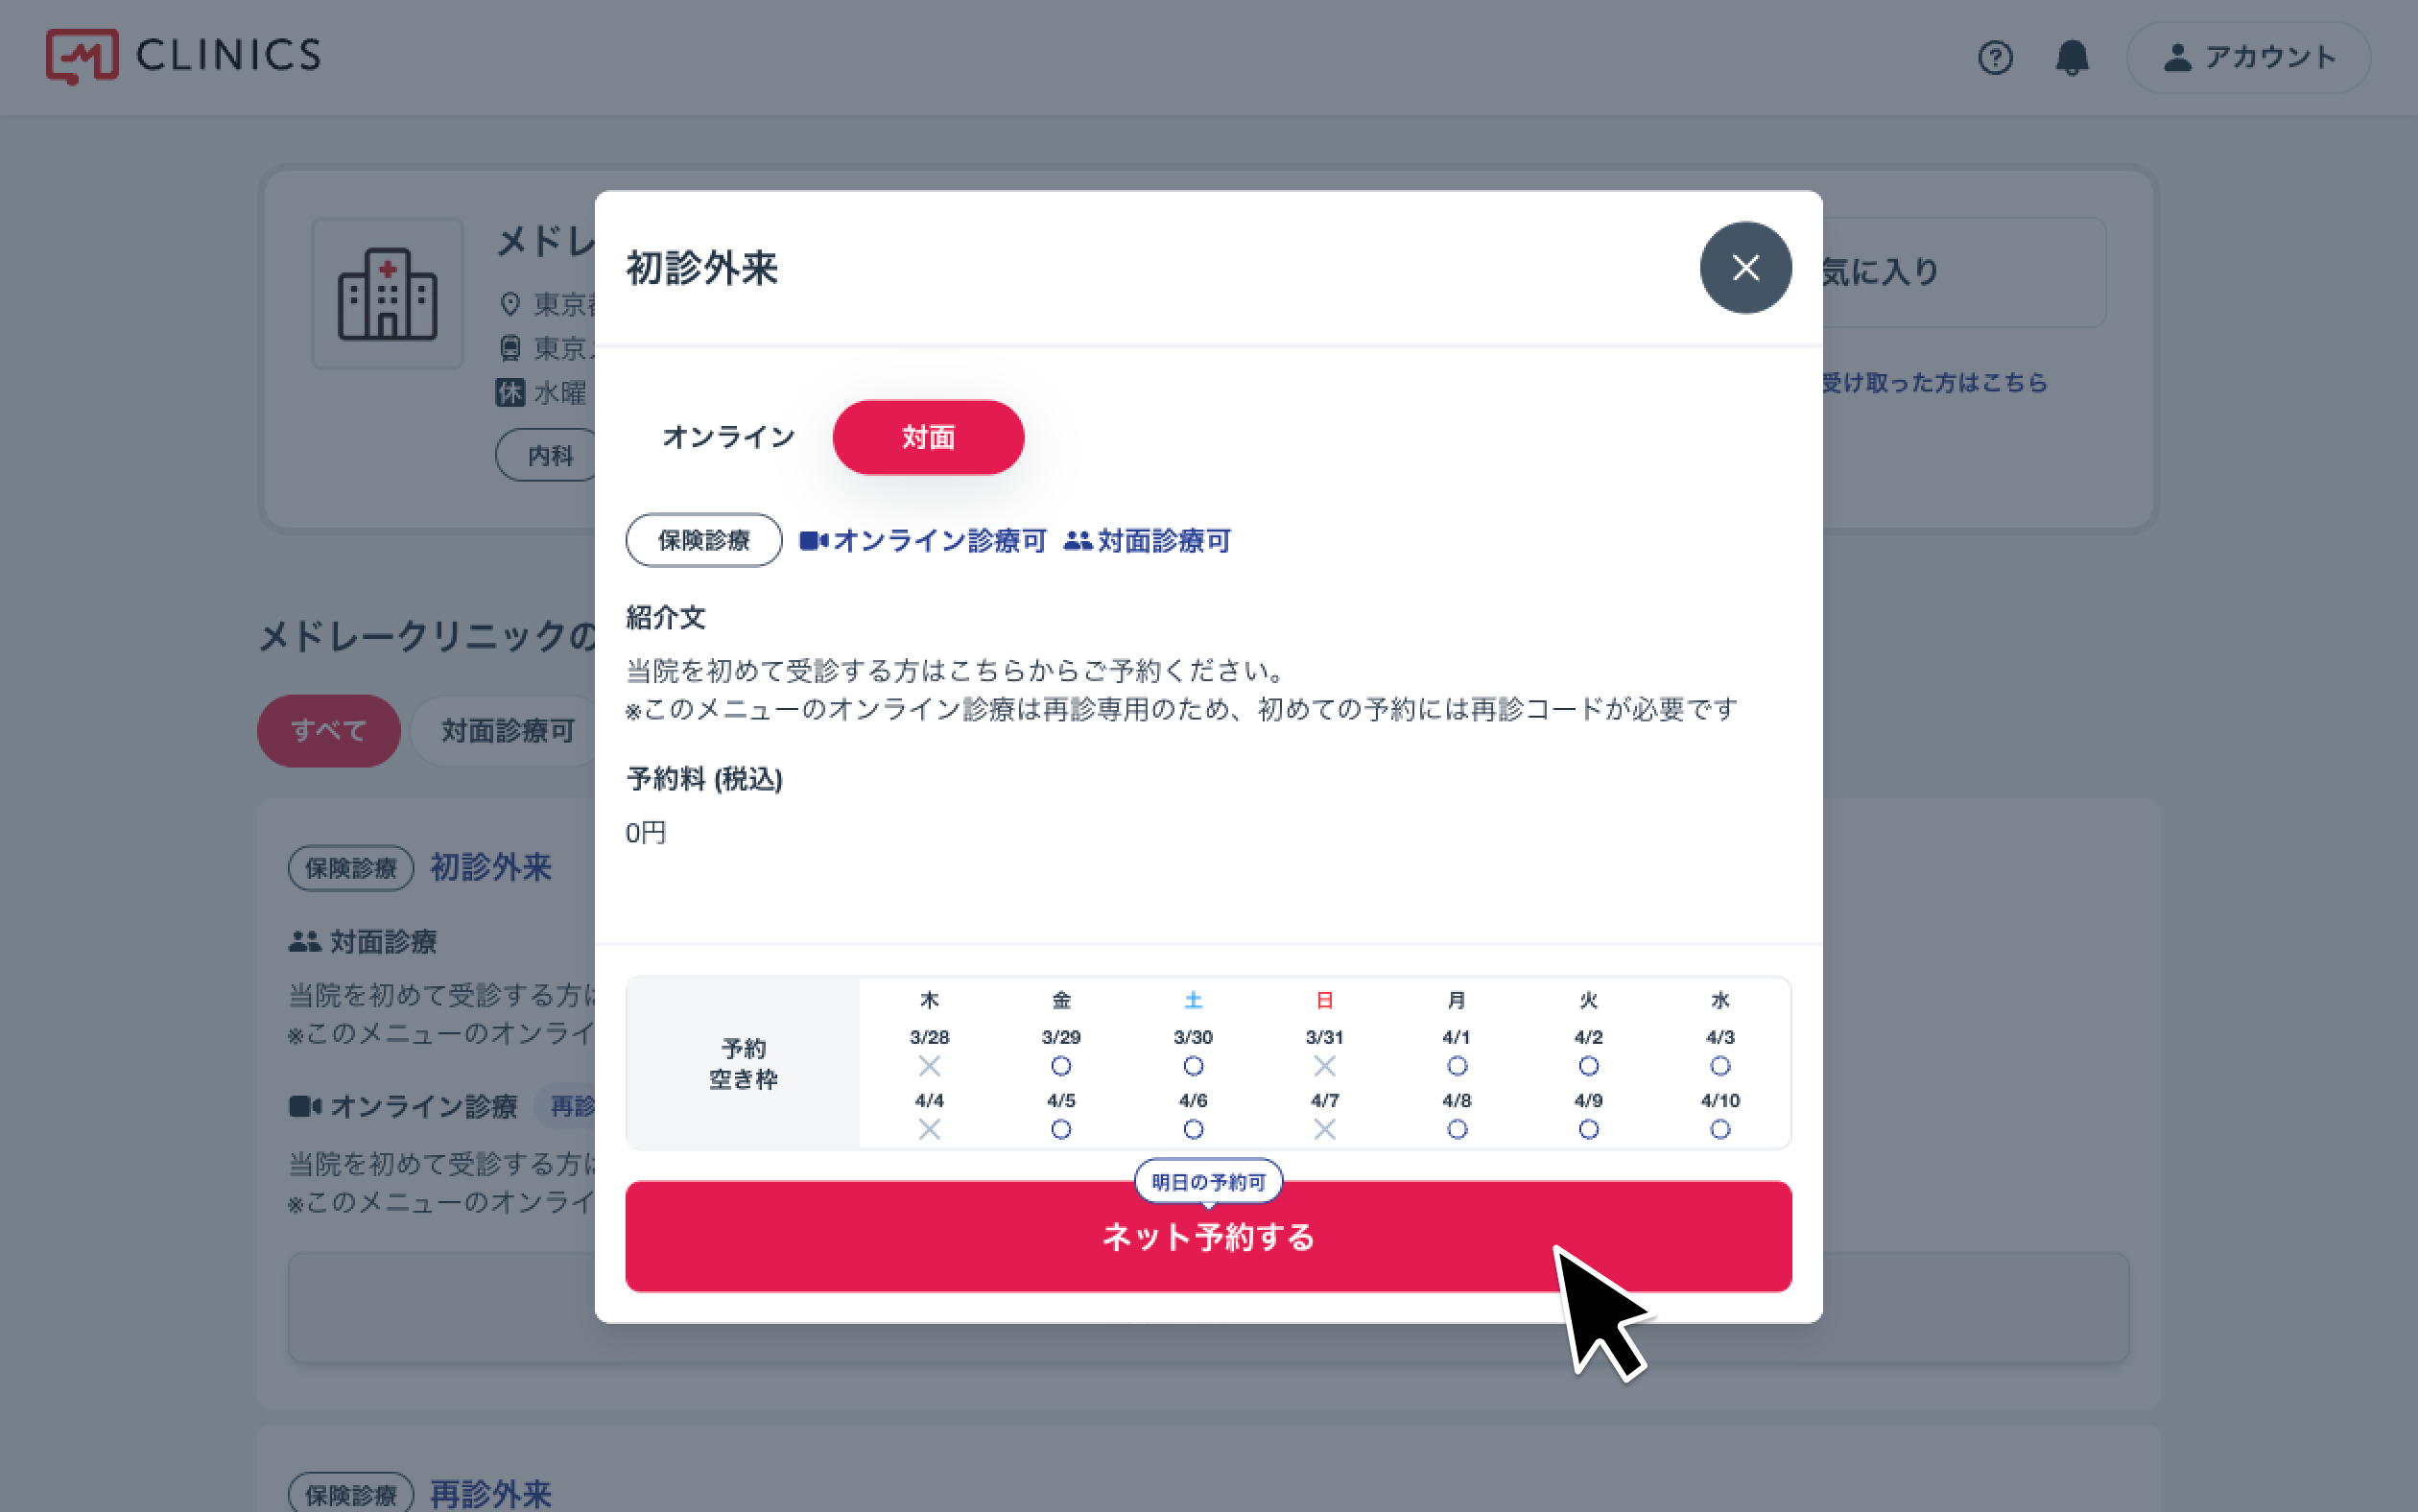Click the online diagnosis camera icon
This screenshot has width=2418, height=1512.
(x=810, y=540)
